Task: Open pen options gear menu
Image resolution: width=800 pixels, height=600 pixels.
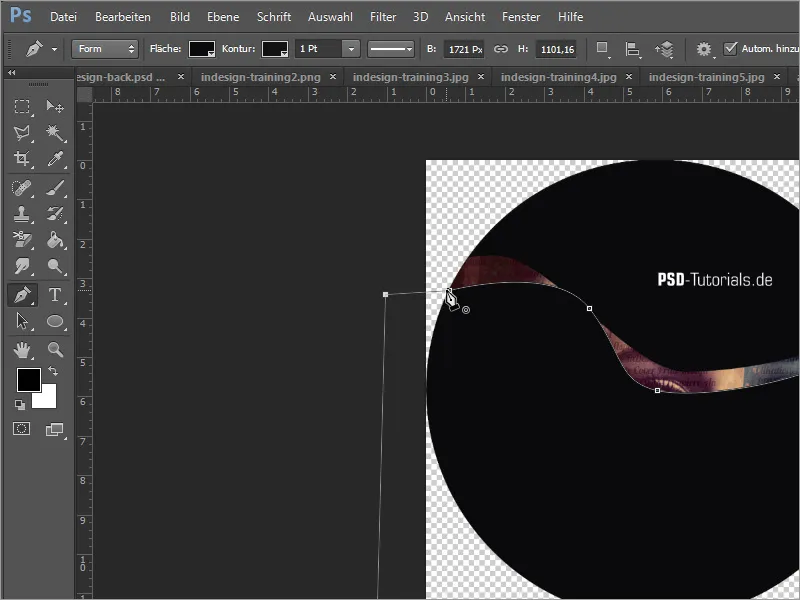Action: [704, 49]
